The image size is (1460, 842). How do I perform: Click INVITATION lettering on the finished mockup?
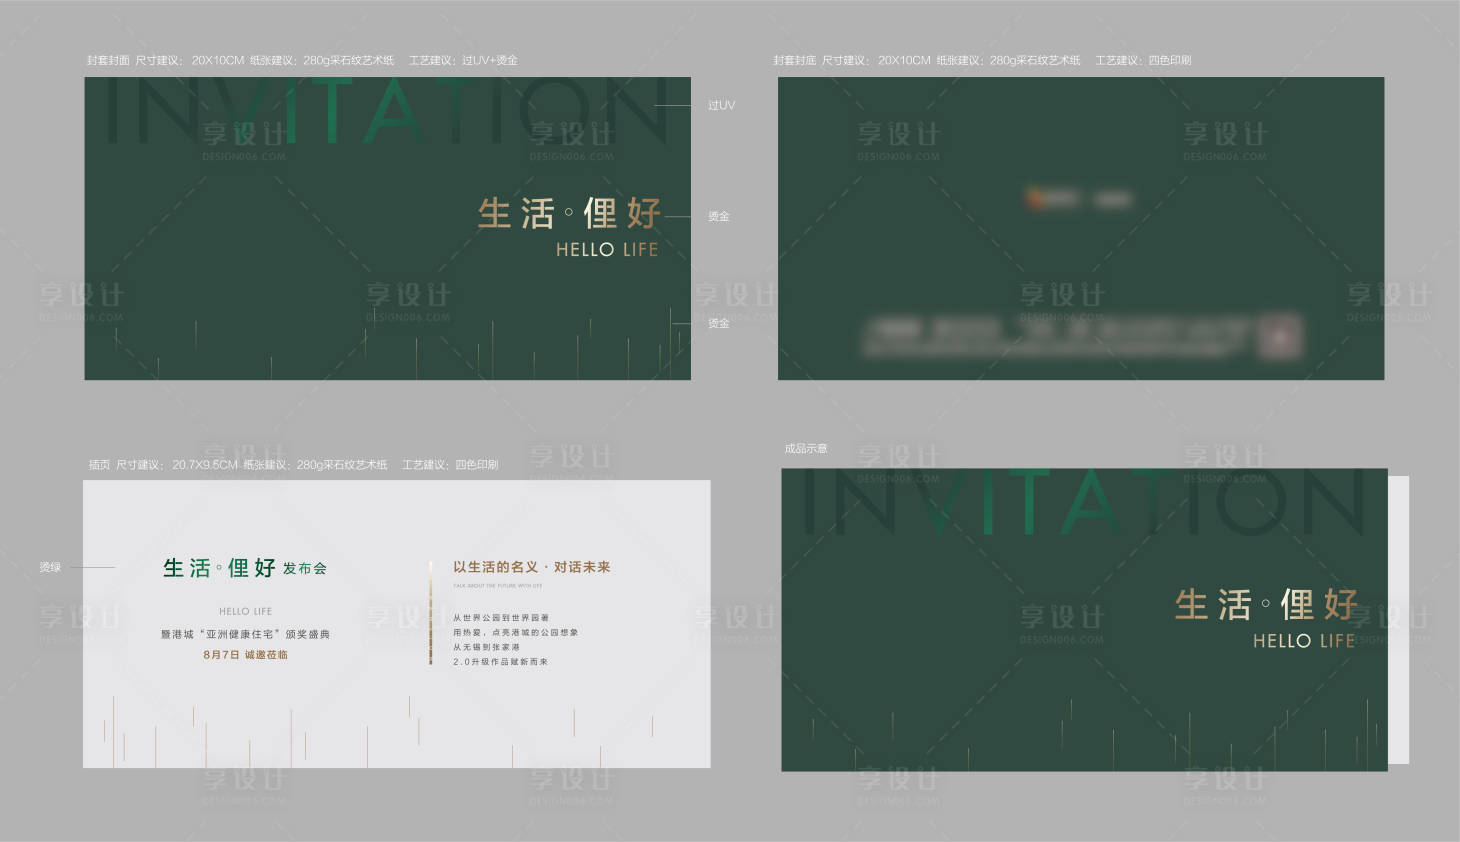click(1084, 502)
